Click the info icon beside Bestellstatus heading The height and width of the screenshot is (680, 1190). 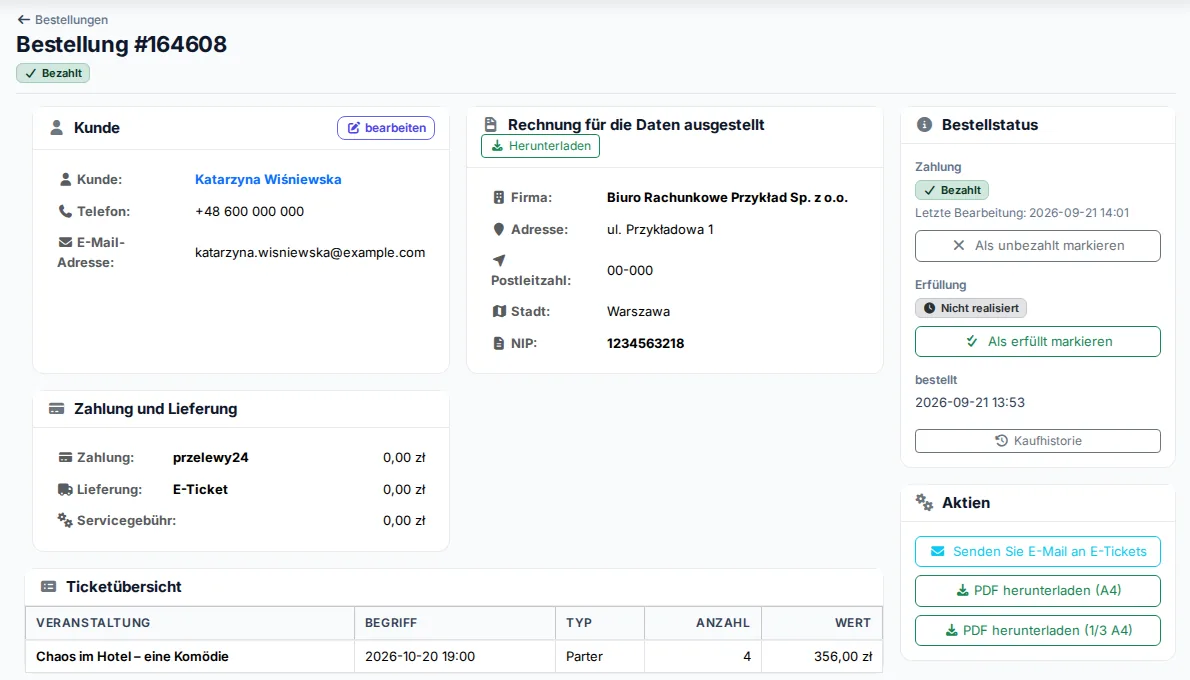[924, 124]
